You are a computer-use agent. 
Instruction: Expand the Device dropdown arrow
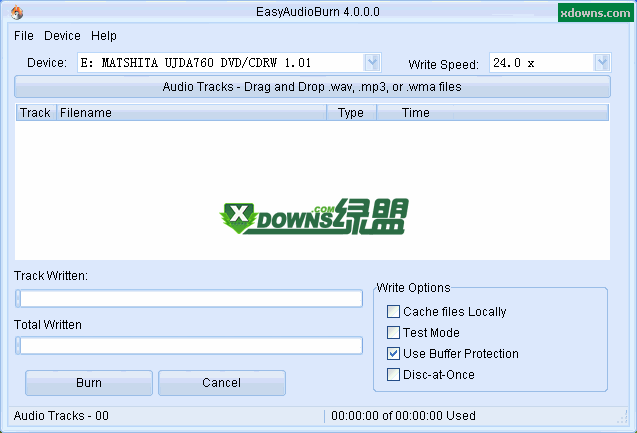[x=372, y=63]
